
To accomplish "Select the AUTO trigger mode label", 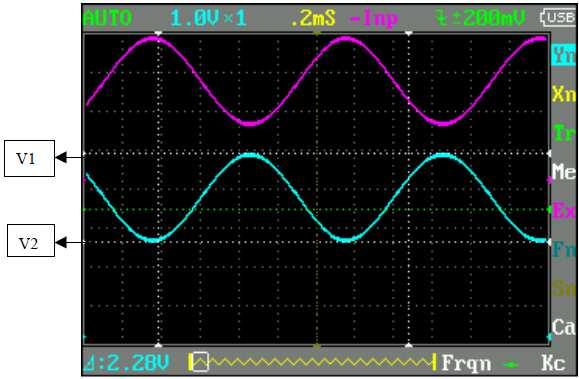I will [108, 18].
